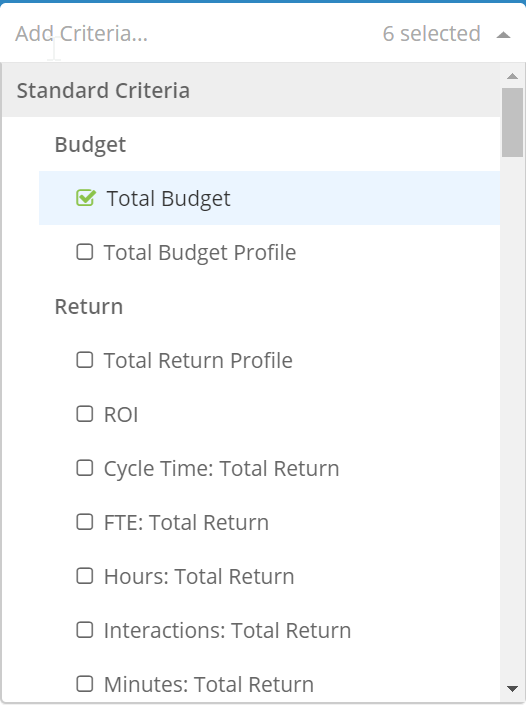Click the scrollbar up arrow

coord(512,76)
